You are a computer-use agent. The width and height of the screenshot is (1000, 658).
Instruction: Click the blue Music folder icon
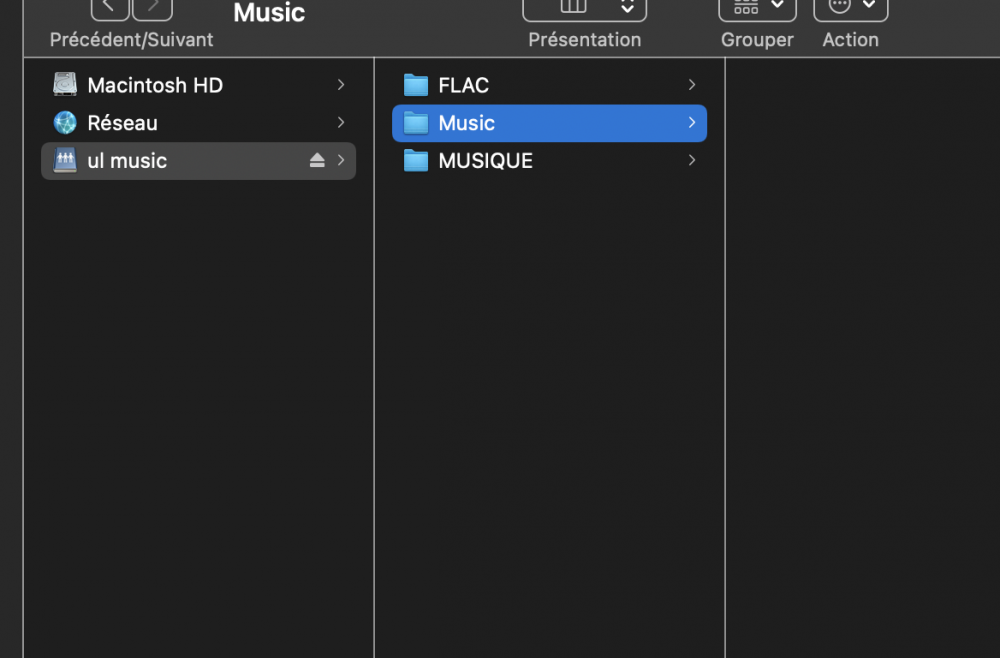[x=416, y=122]
